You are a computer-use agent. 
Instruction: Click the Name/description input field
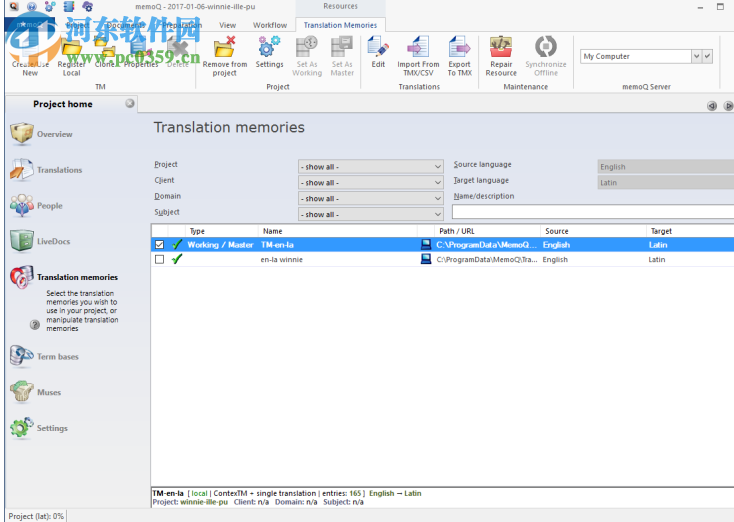[593, 212]
